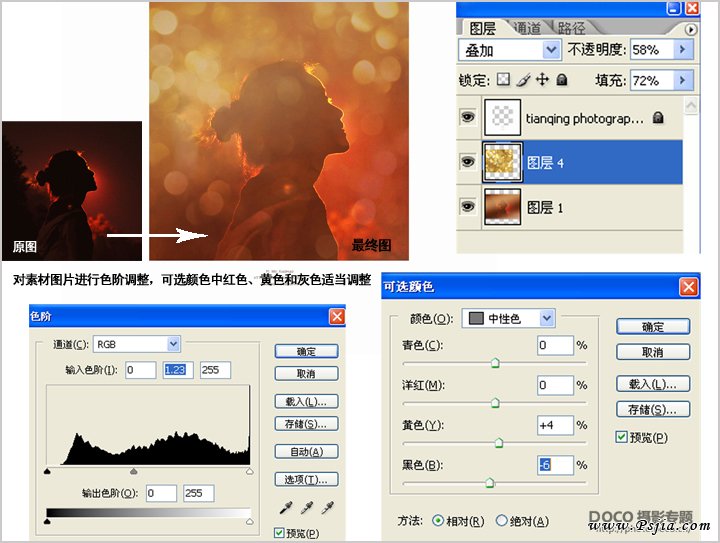720x543 pixels.
Task: Minimize the Layers palette window
Action: [x=674, y=8]
